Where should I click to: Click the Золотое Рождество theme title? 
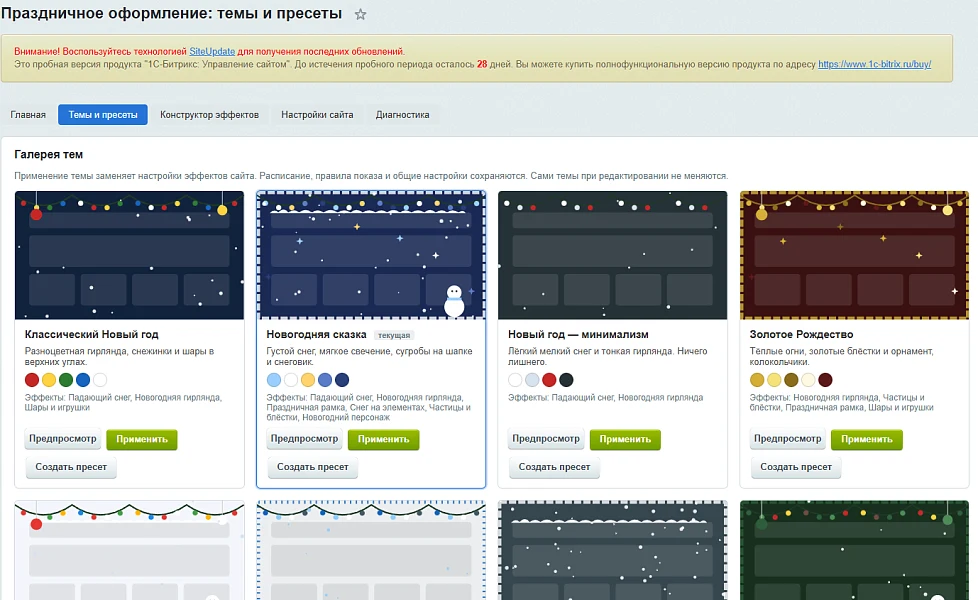[801, 335]
